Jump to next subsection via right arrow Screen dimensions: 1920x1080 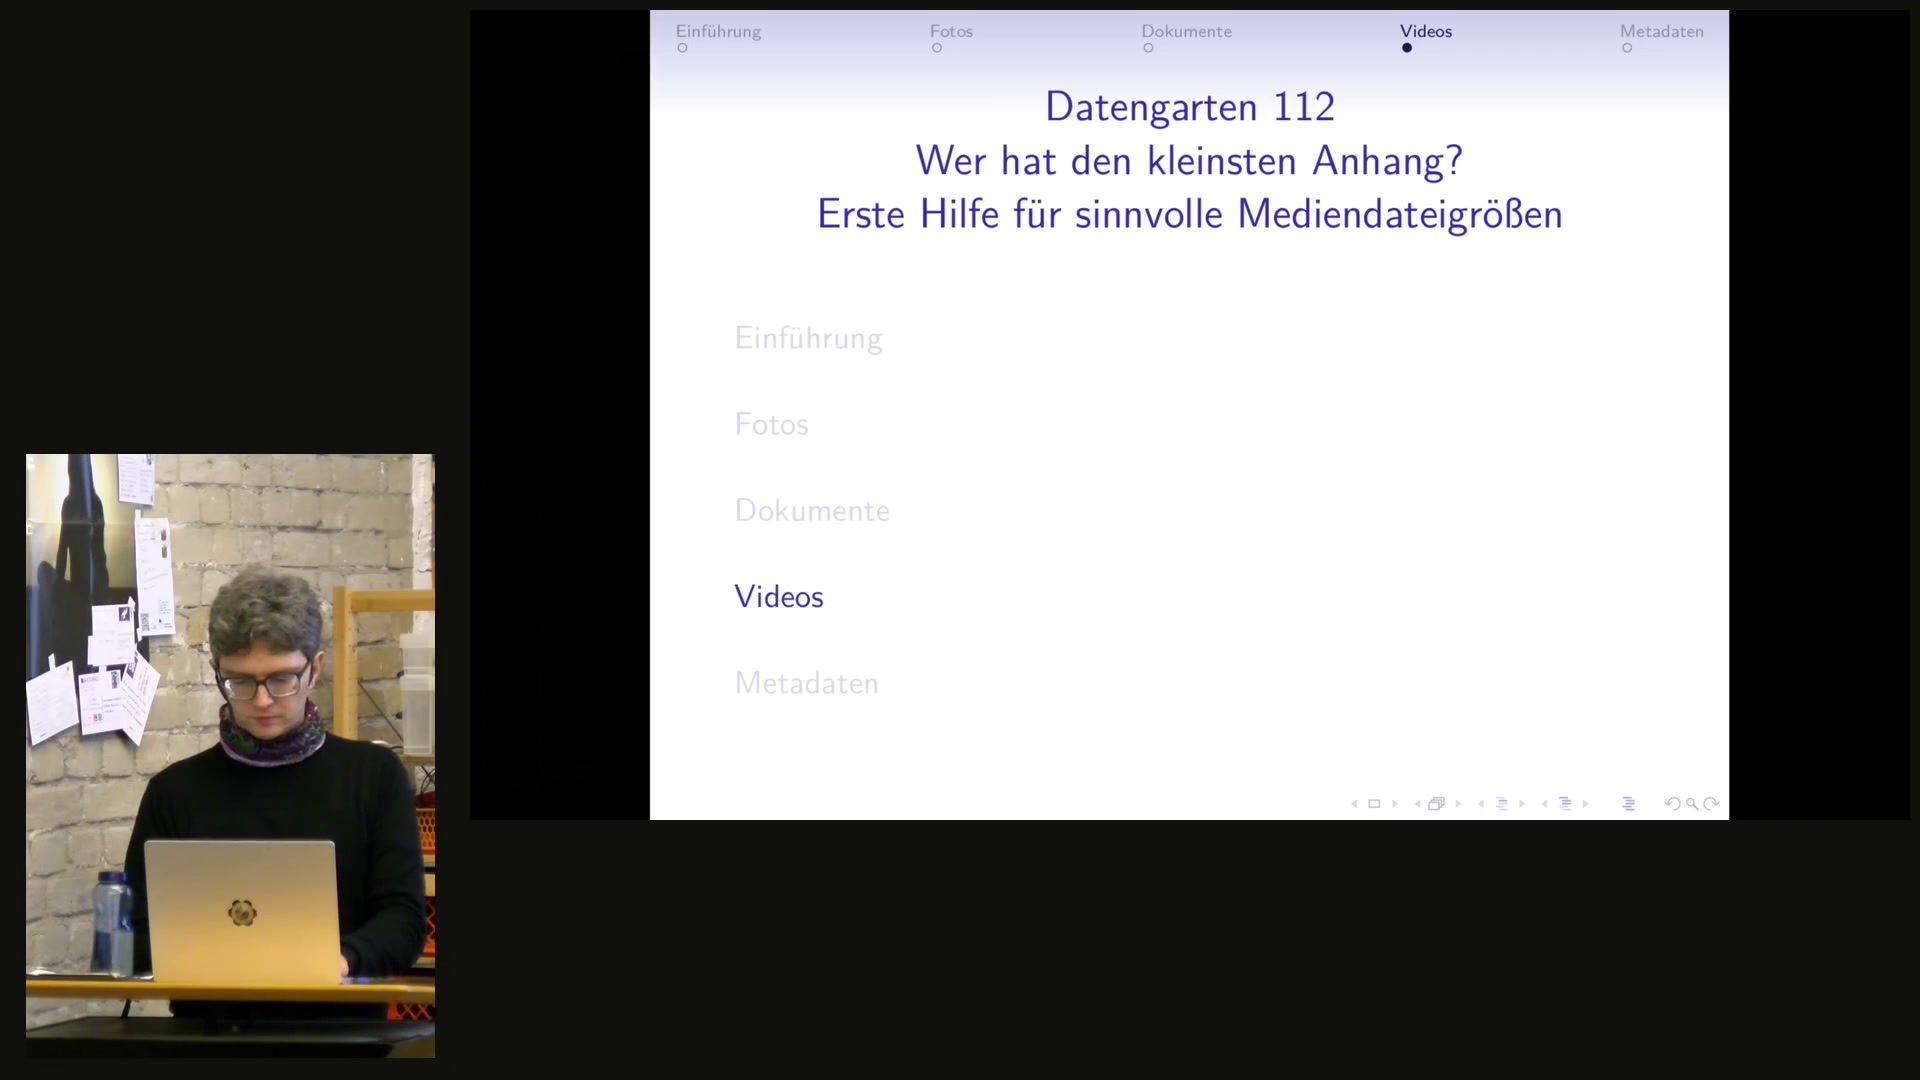1522,804
